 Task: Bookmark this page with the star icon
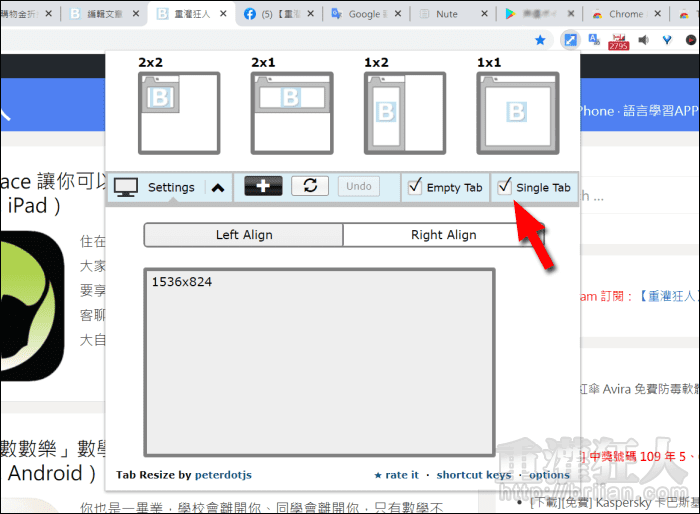click(x=540, y=41)
